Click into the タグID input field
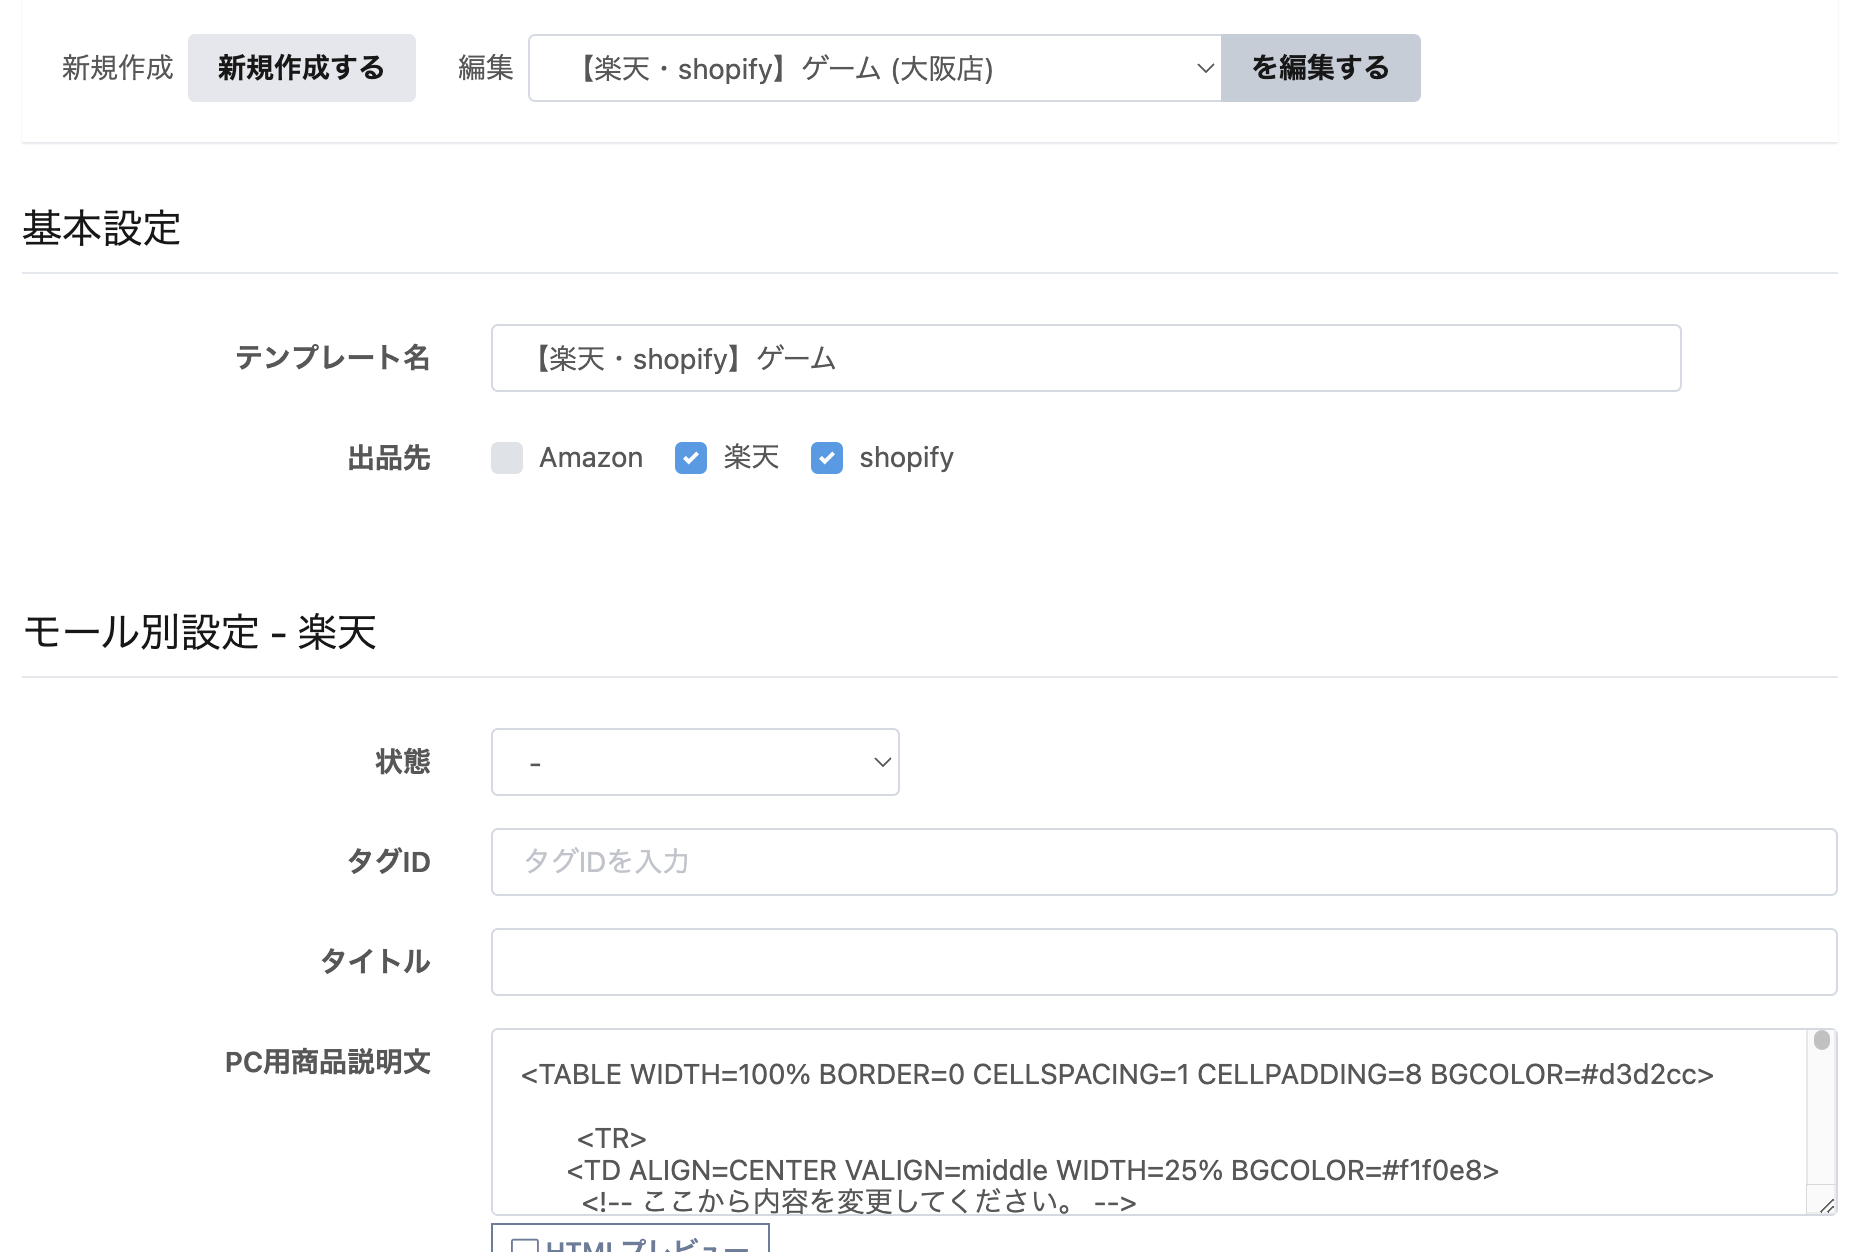The image size is (1866, 1252). (x=1163, y=862)
